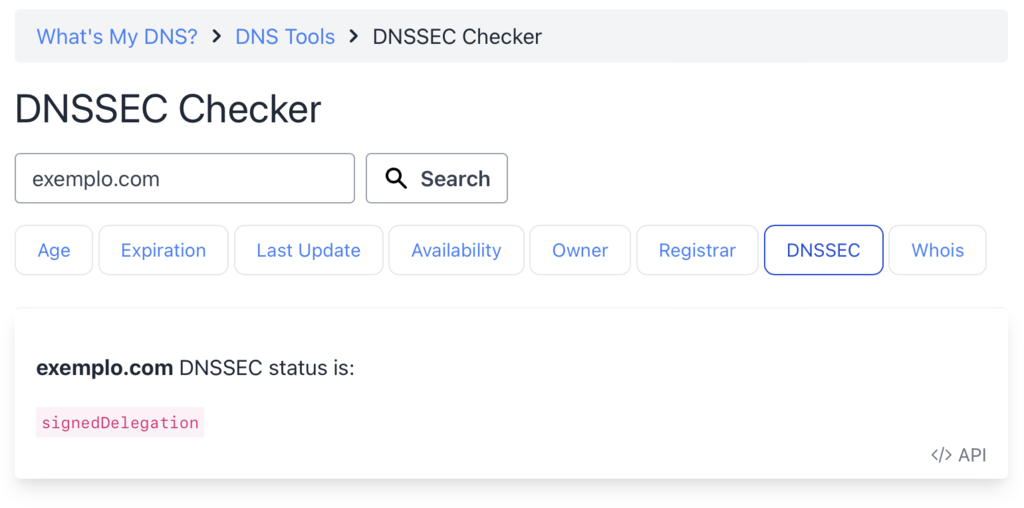Open the Last Update tab
1024x508 pixels.
(309, 250)
